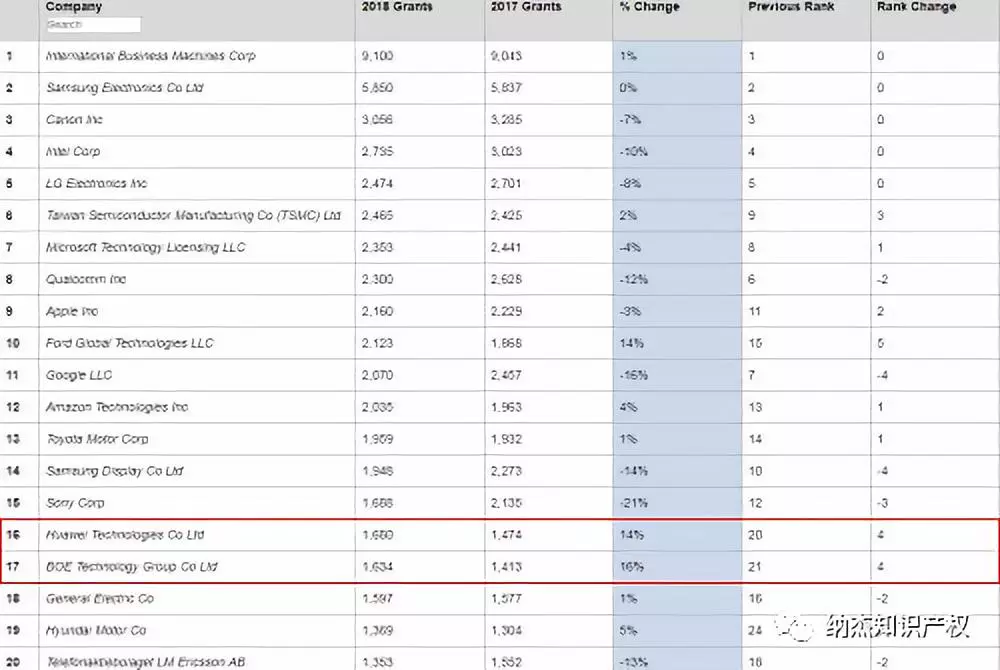
Task: Click Microsoft Technology Licensing LLC
Action: pos(145,248)
